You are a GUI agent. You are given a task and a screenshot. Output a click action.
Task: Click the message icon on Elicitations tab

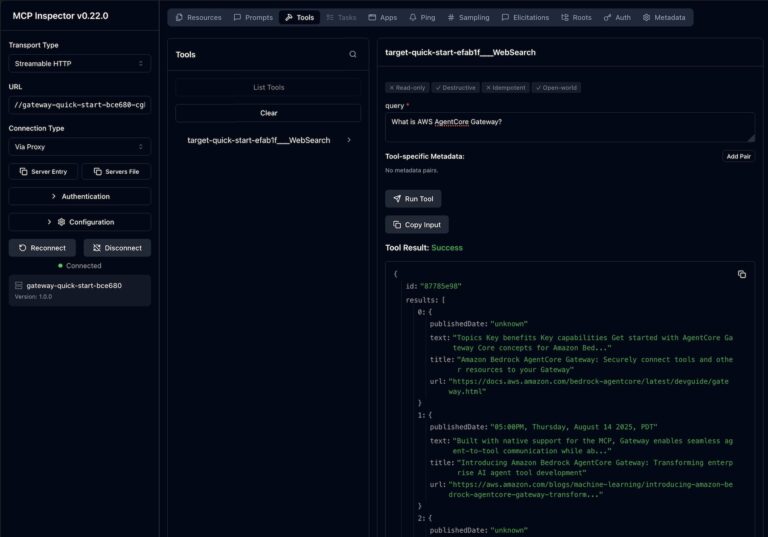(x=505, y=18)
